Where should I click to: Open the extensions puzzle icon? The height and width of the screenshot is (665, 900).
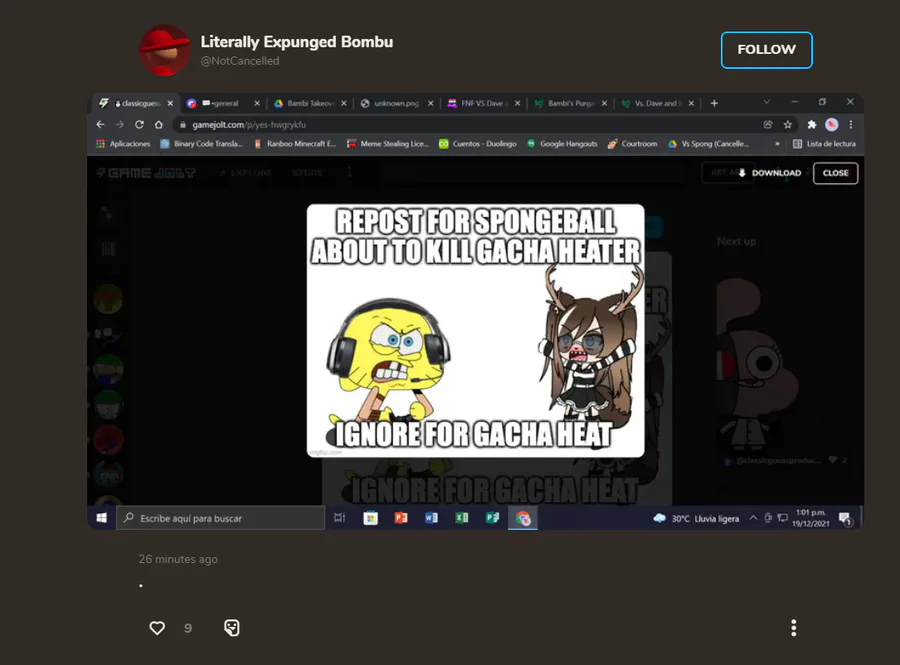pos(812,125)
